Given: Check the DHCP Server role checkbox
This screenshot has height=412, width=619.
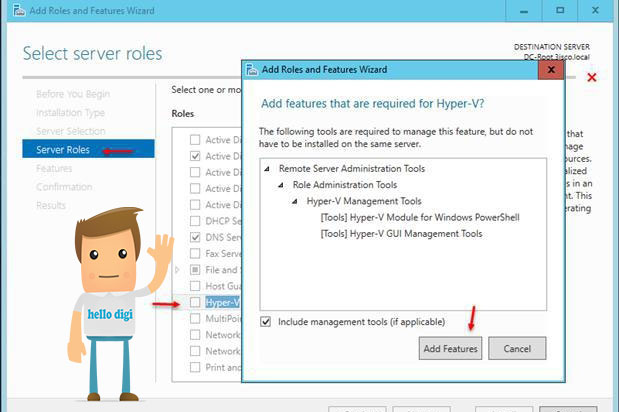Looking at the screenshot, I should [195, 221].
